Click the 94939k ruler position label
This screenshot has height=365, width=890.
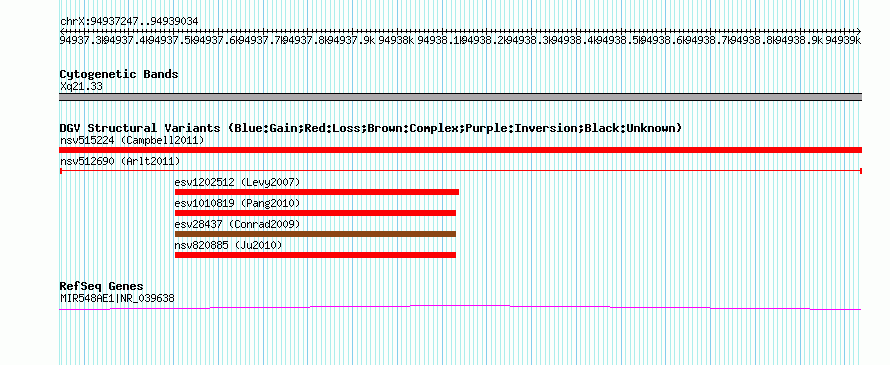pyautogui.click(x=844, y=40)
